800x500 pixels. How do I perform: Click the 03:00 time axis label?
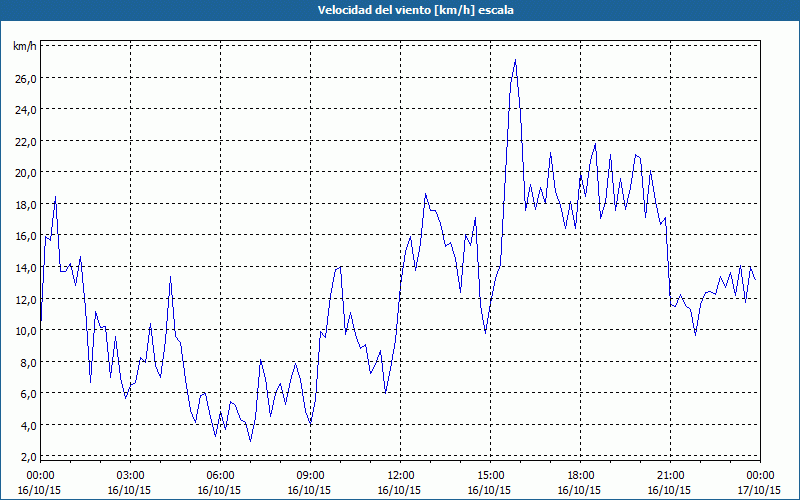(x=130, y=476)
